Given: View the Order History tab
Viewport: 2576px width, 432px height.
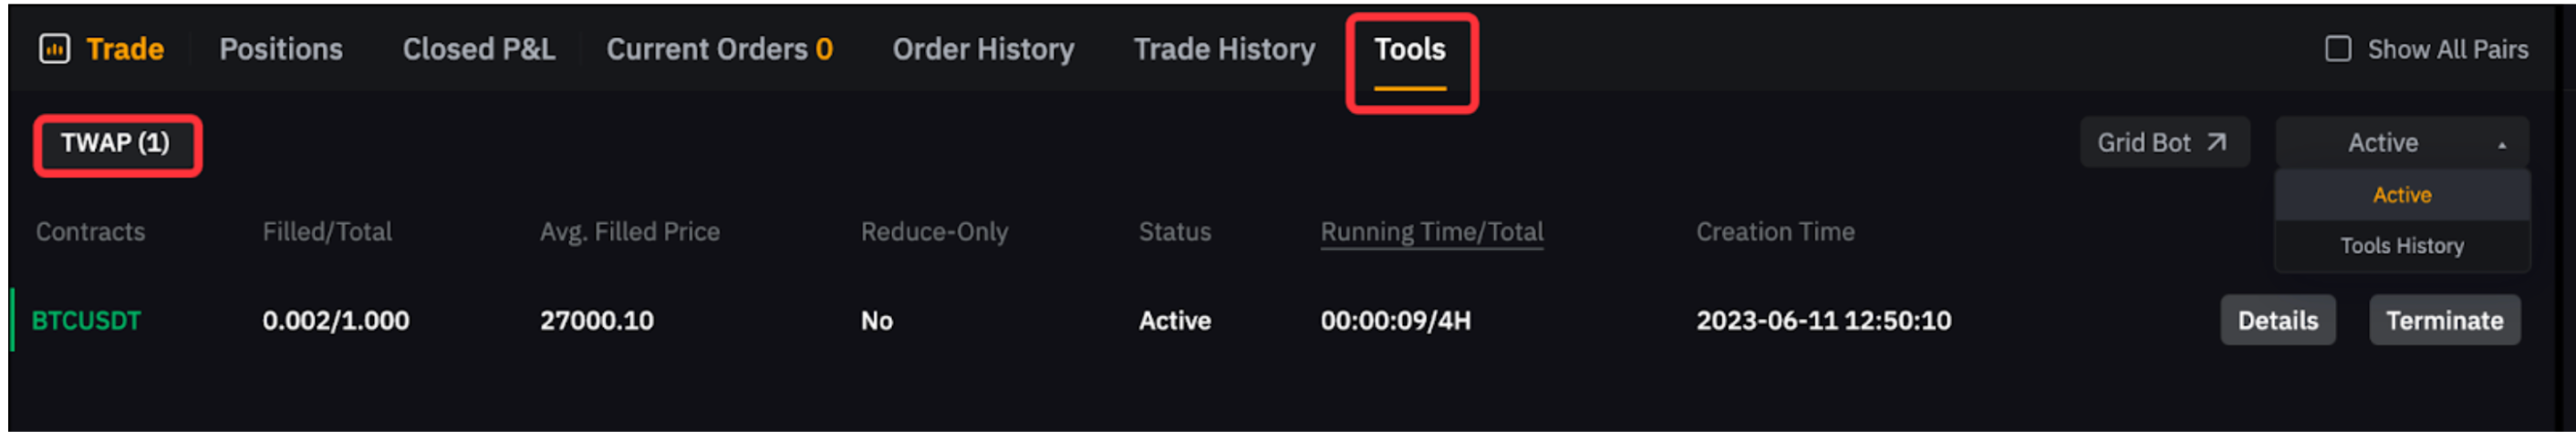Looking at the screenshot, I should (982, 49).
